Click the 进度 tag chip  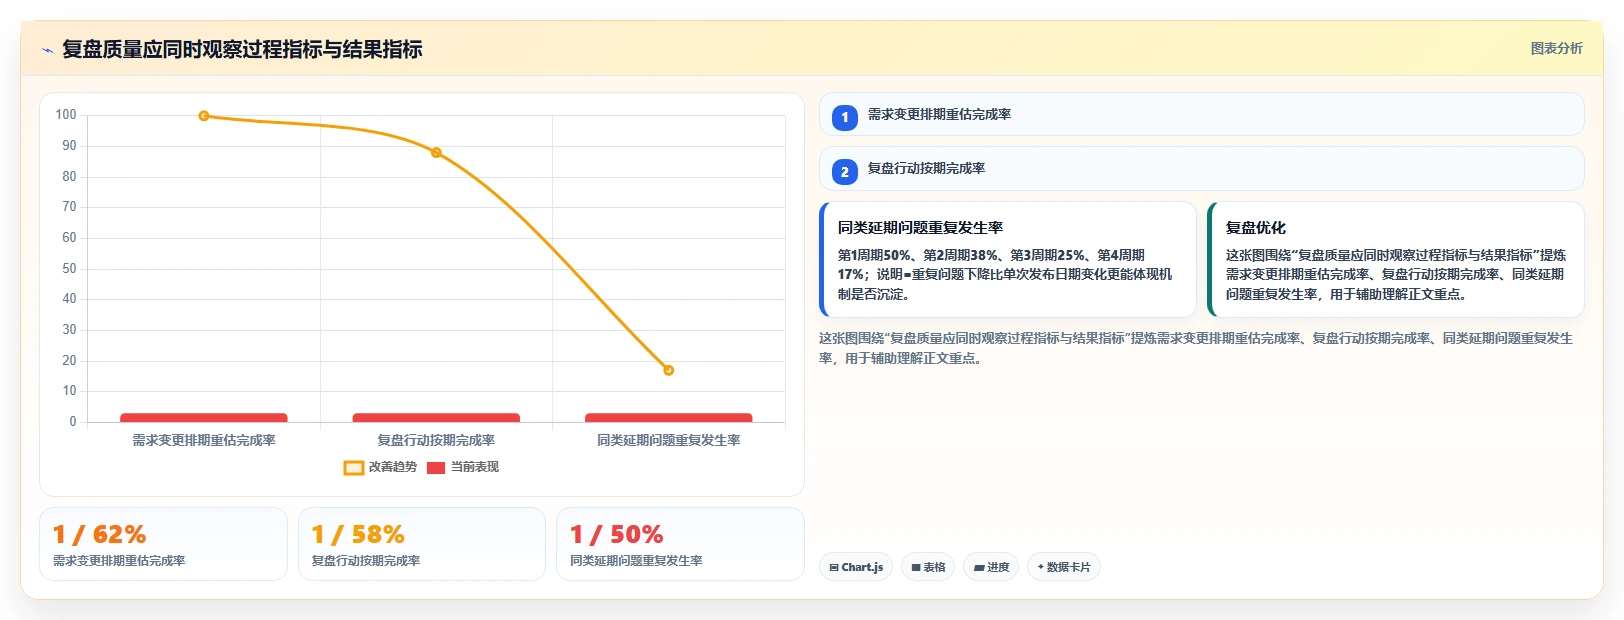tap(991, 567)
